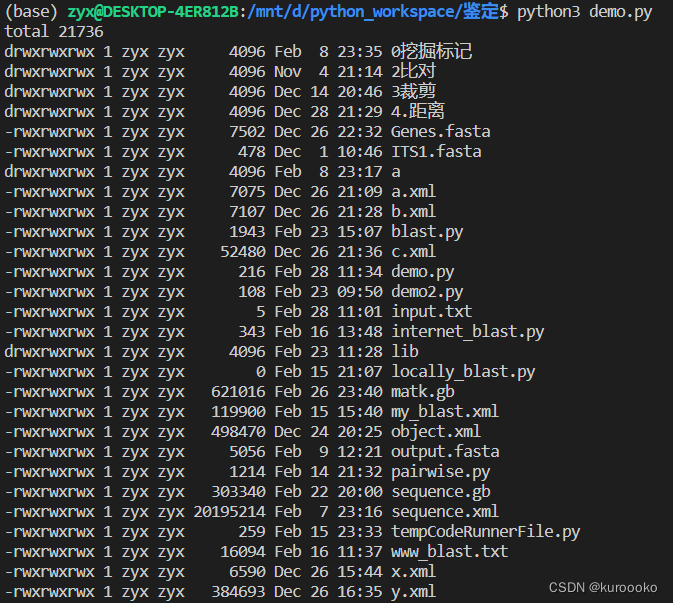Screen dimensions: 673x603
Task: Click the file name c.xml
Action: click(413, 252)
